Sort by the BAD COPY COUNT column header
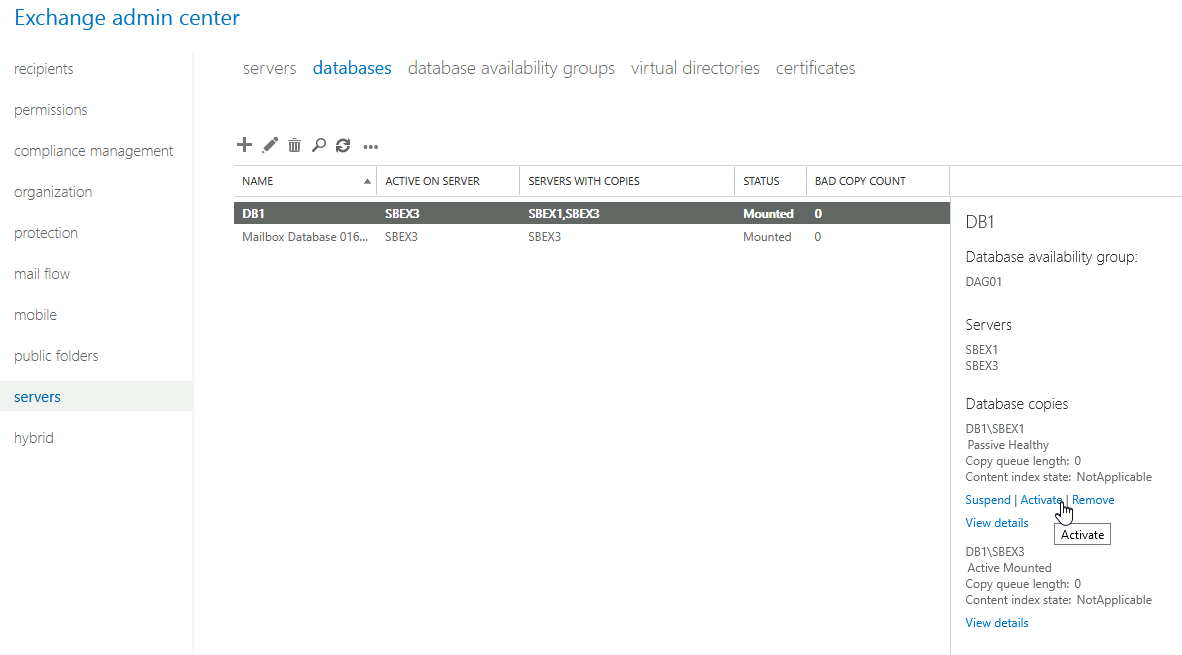1182x655 pixels. (860, 181)
